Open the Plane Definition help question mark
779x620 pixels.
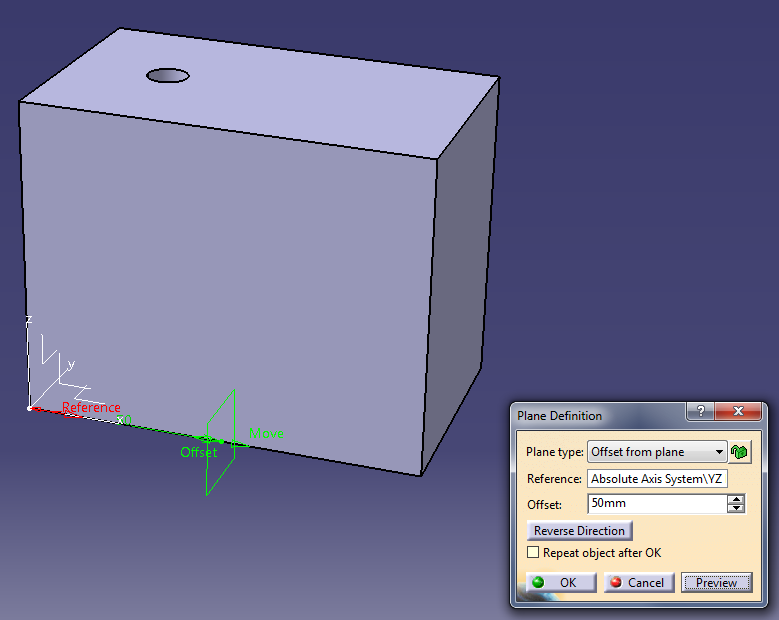tap(700, 413)
